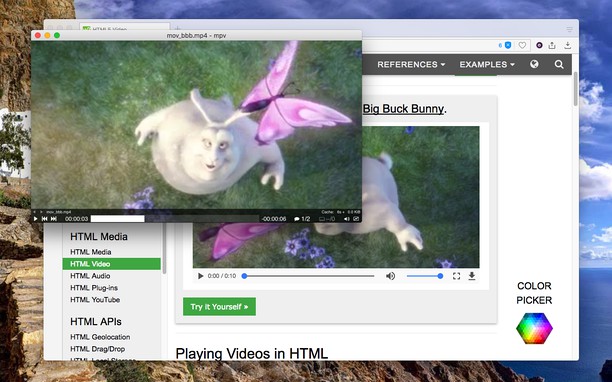Close the mpv window

point(38,36)
